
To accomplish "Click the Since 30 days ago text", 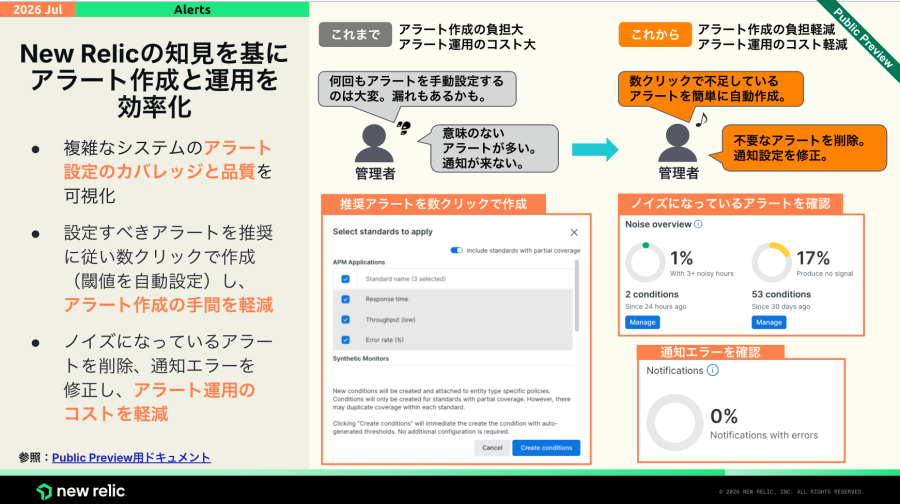I will pos(781,307).
